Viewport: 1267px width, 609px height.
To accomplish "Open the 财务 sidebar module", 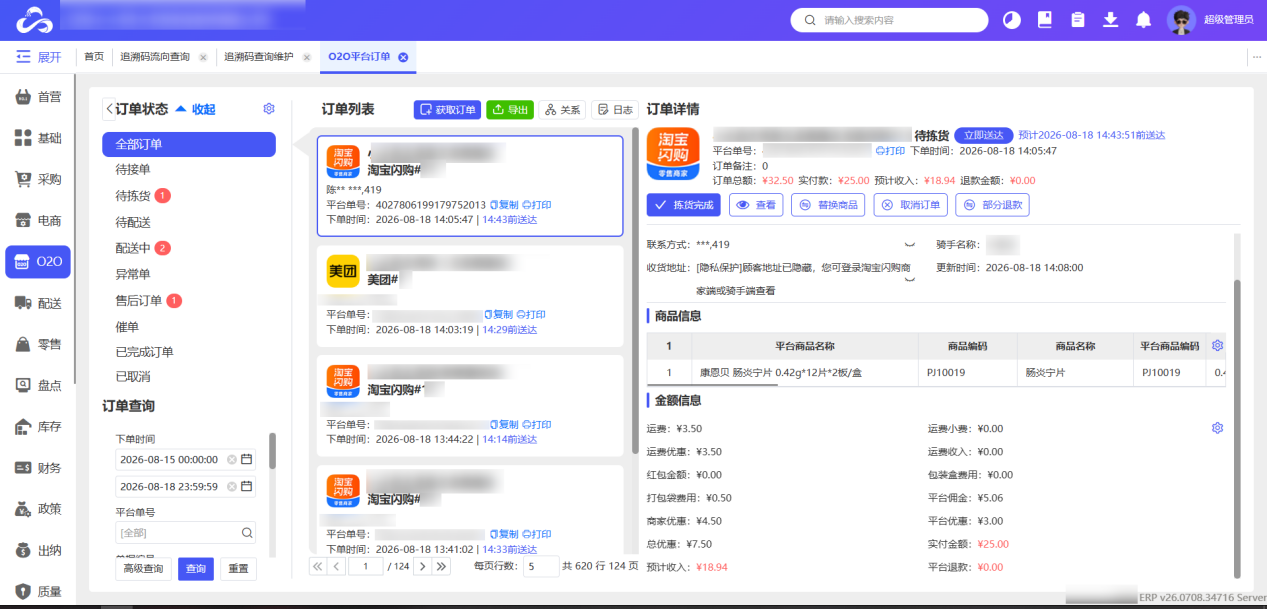I will (38, 468).
